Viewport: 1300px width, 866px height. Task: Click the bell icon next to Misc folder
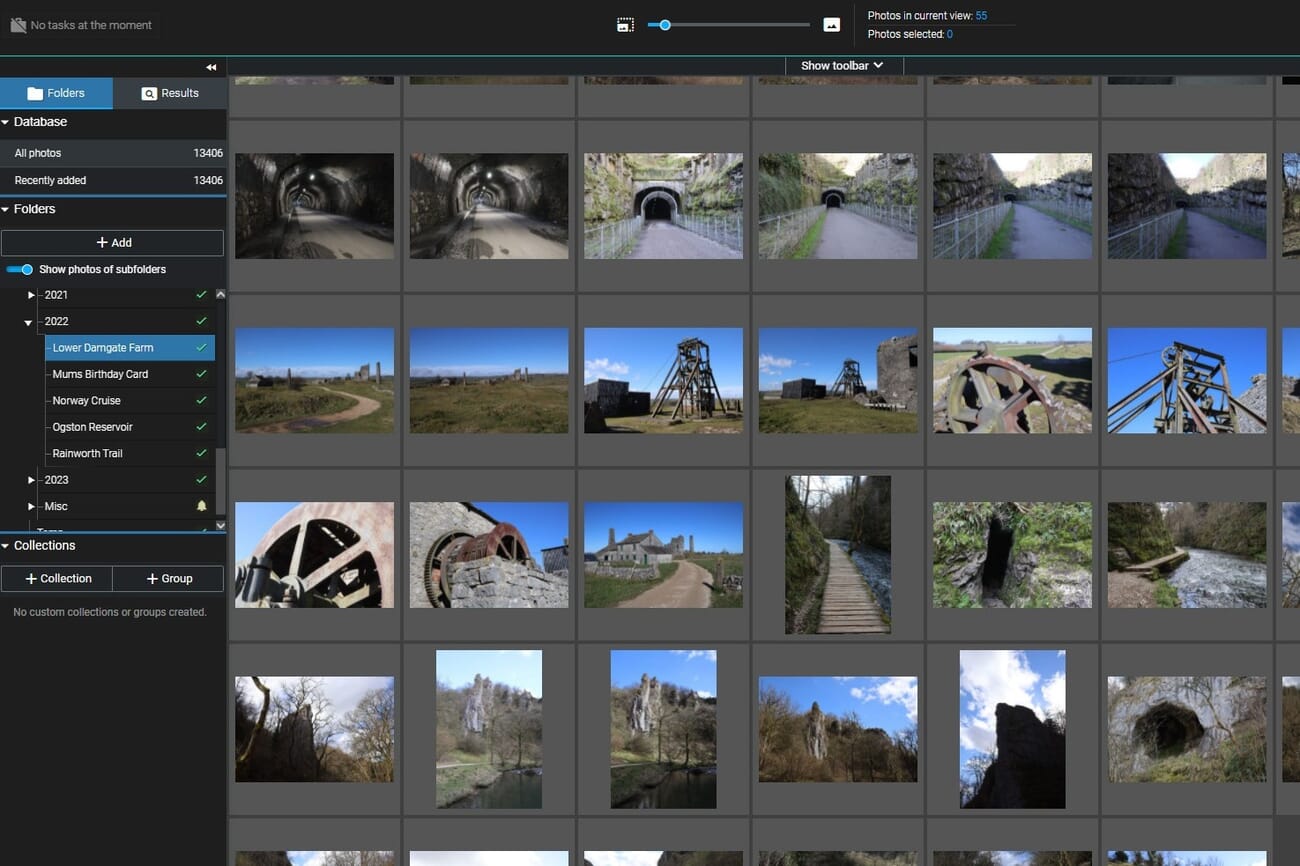(x=201, y=506)
